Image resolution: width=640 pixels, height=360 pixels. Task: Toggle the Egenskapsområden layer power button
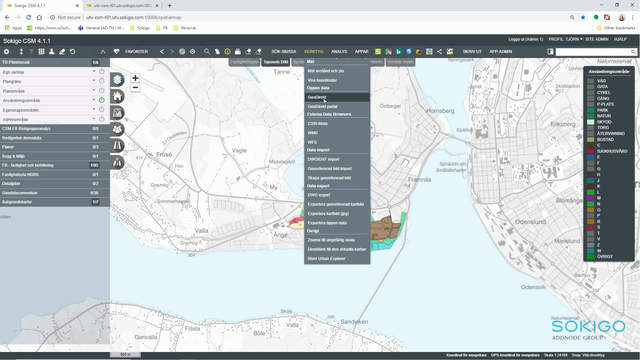(x=102, y=109)
